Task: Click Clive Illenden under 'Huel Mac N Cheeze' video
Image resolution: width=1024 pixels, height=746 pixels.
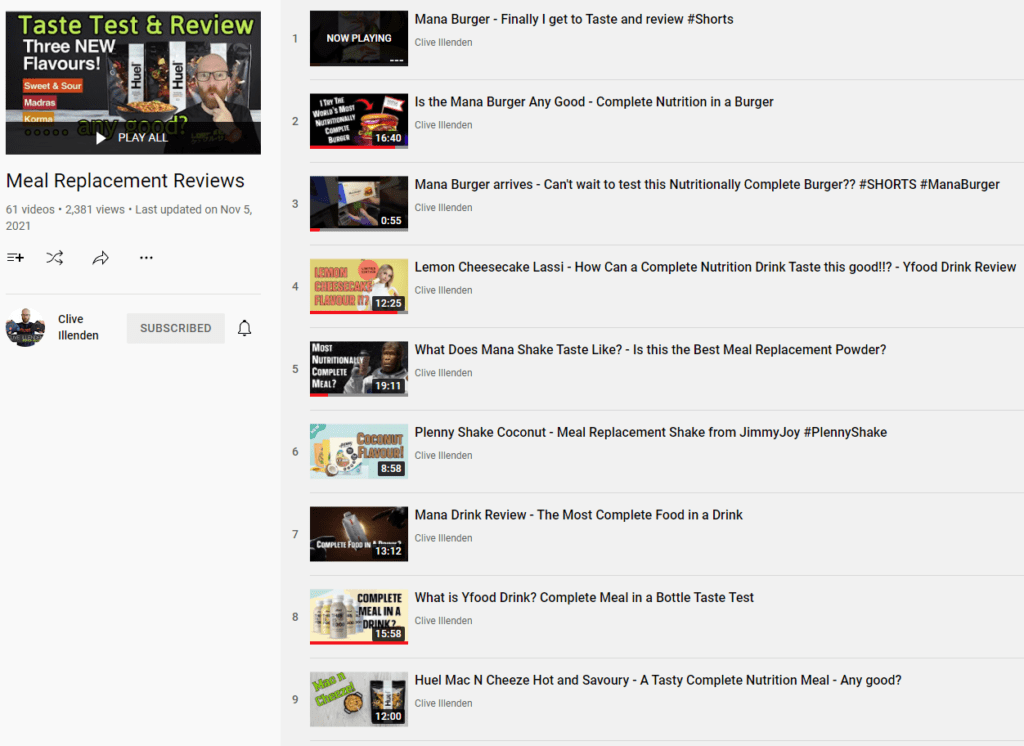Action: [443, 704]
